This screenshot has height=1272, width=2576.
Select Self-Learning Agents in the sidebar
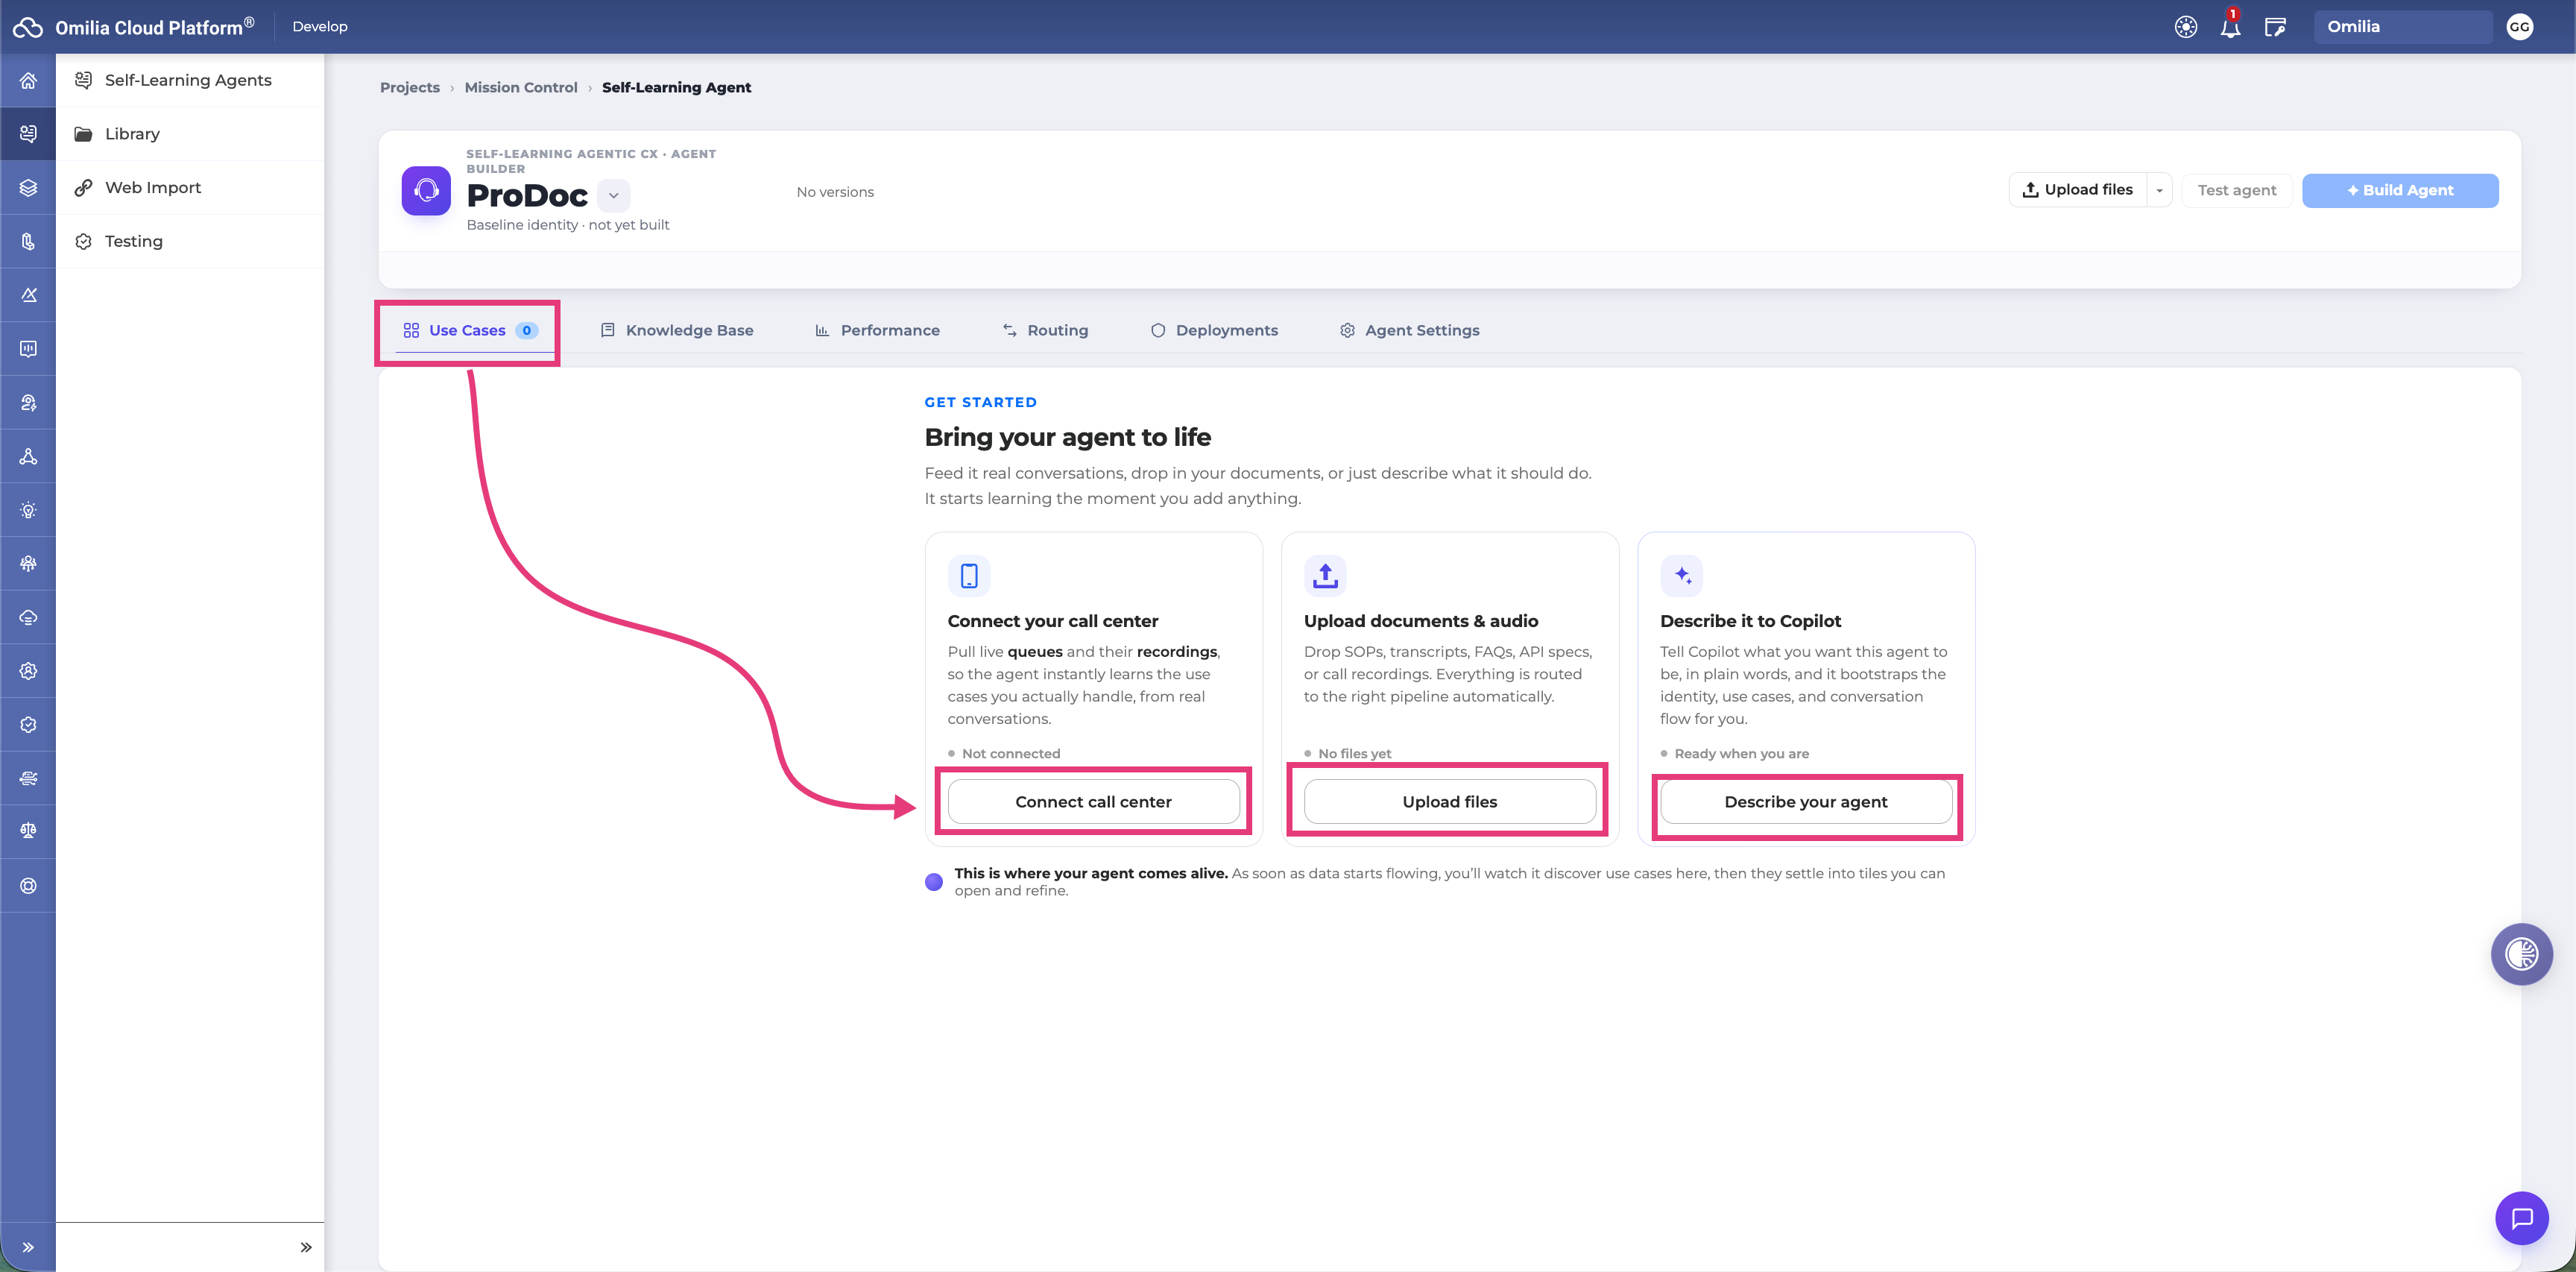tap(190, 80)
